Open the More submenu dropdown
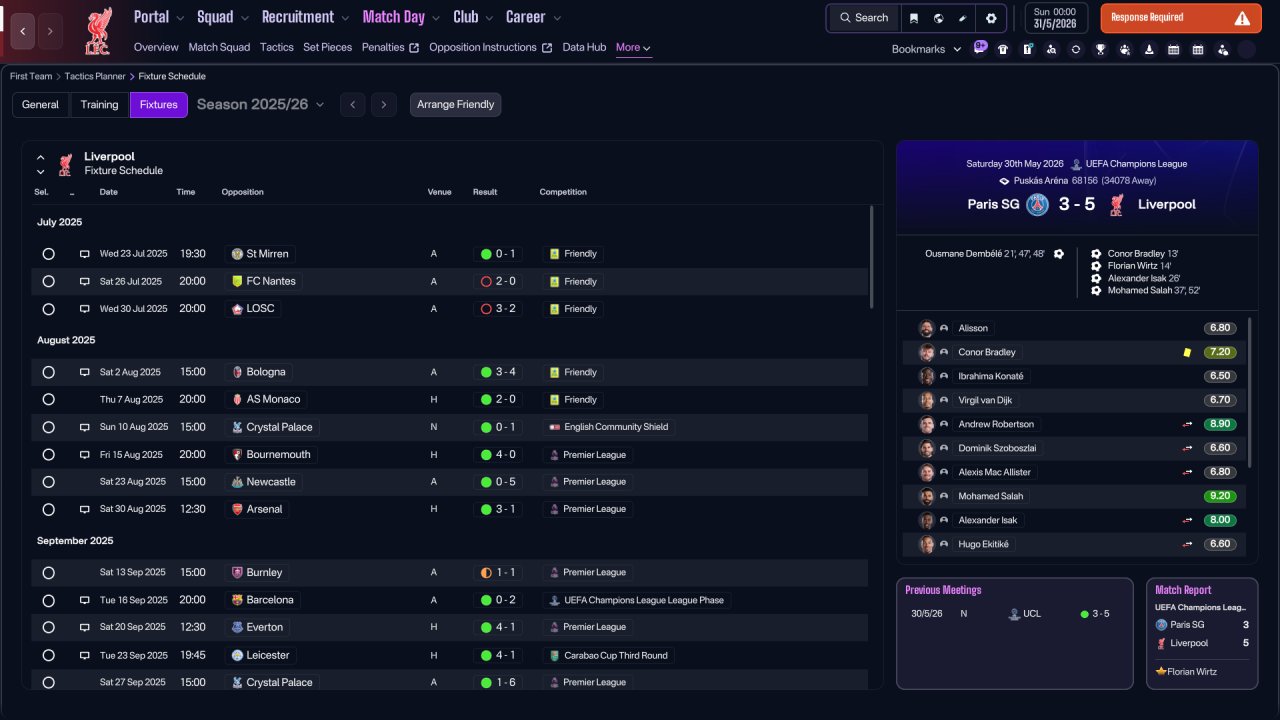The width and height of the screenshot is (1280, 720). coord(634,48)
